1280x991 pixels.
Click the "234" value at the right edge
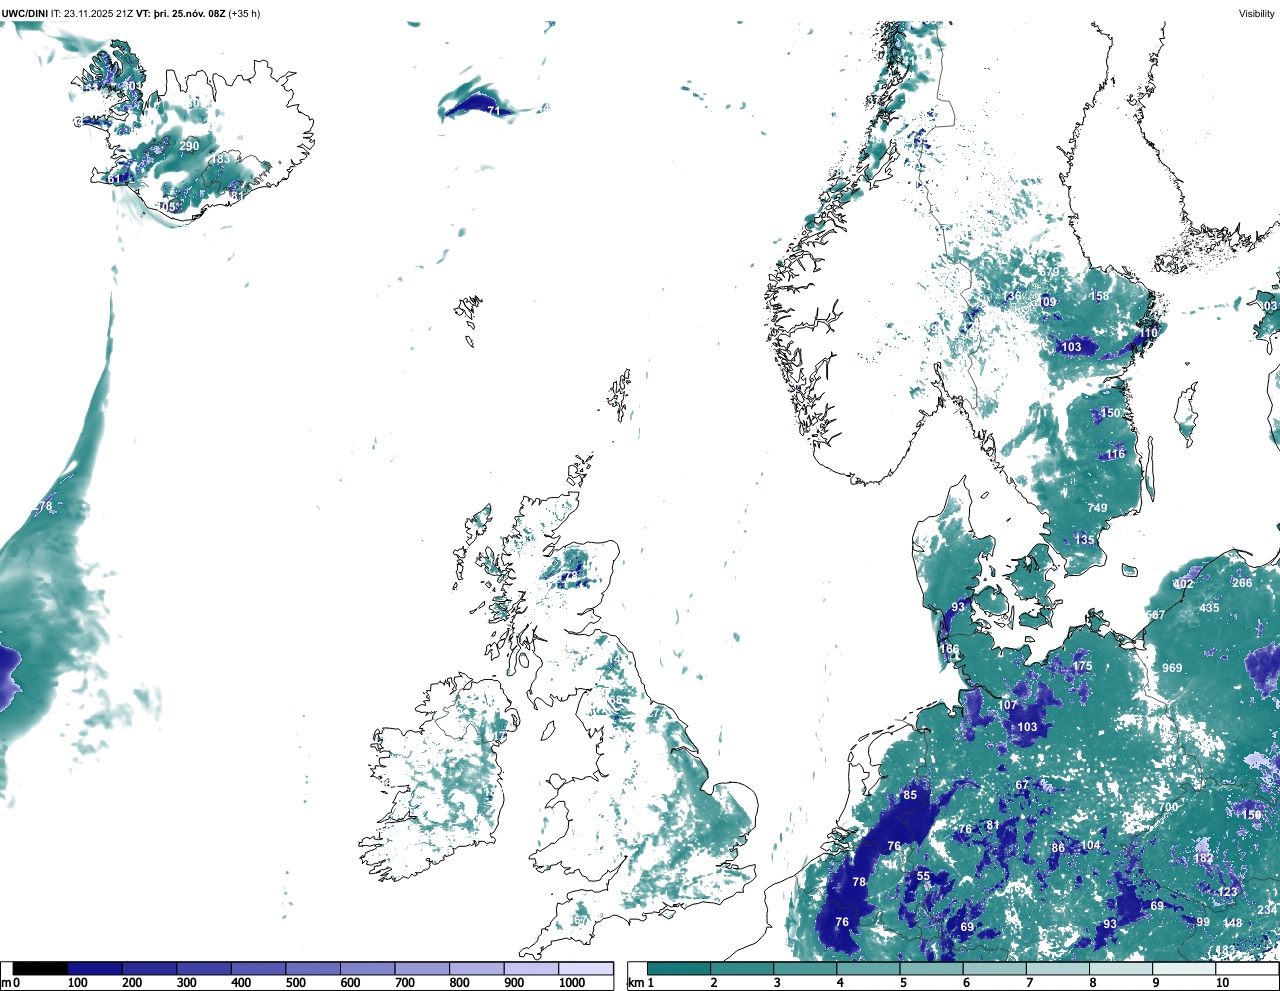(1267, 909)
